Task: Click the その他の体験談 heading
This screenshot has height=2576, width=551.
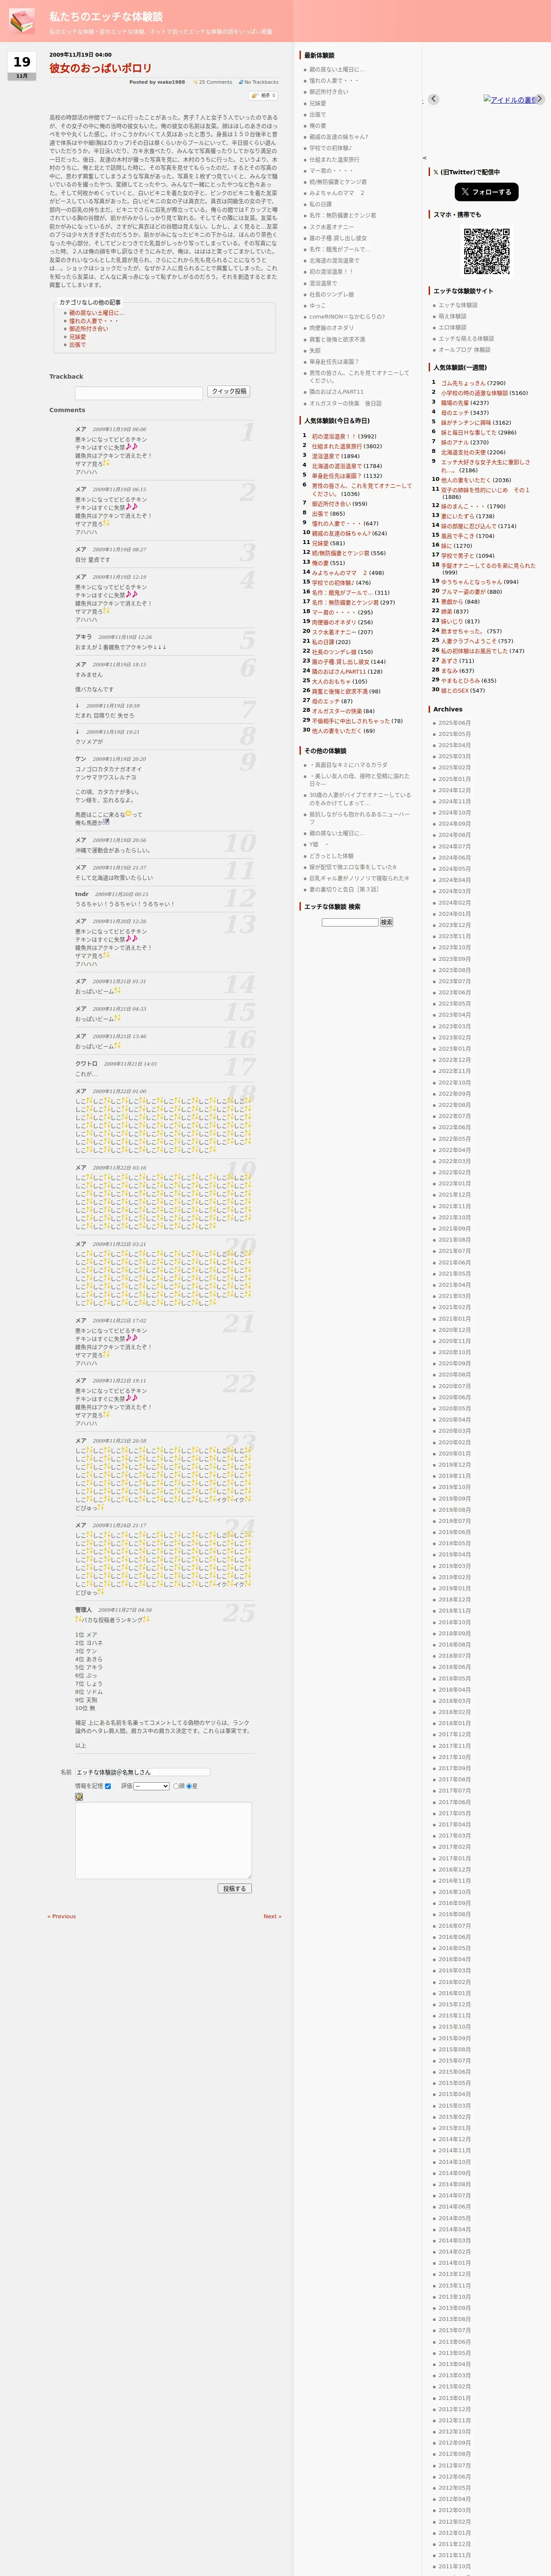Action: pos(325,751)
